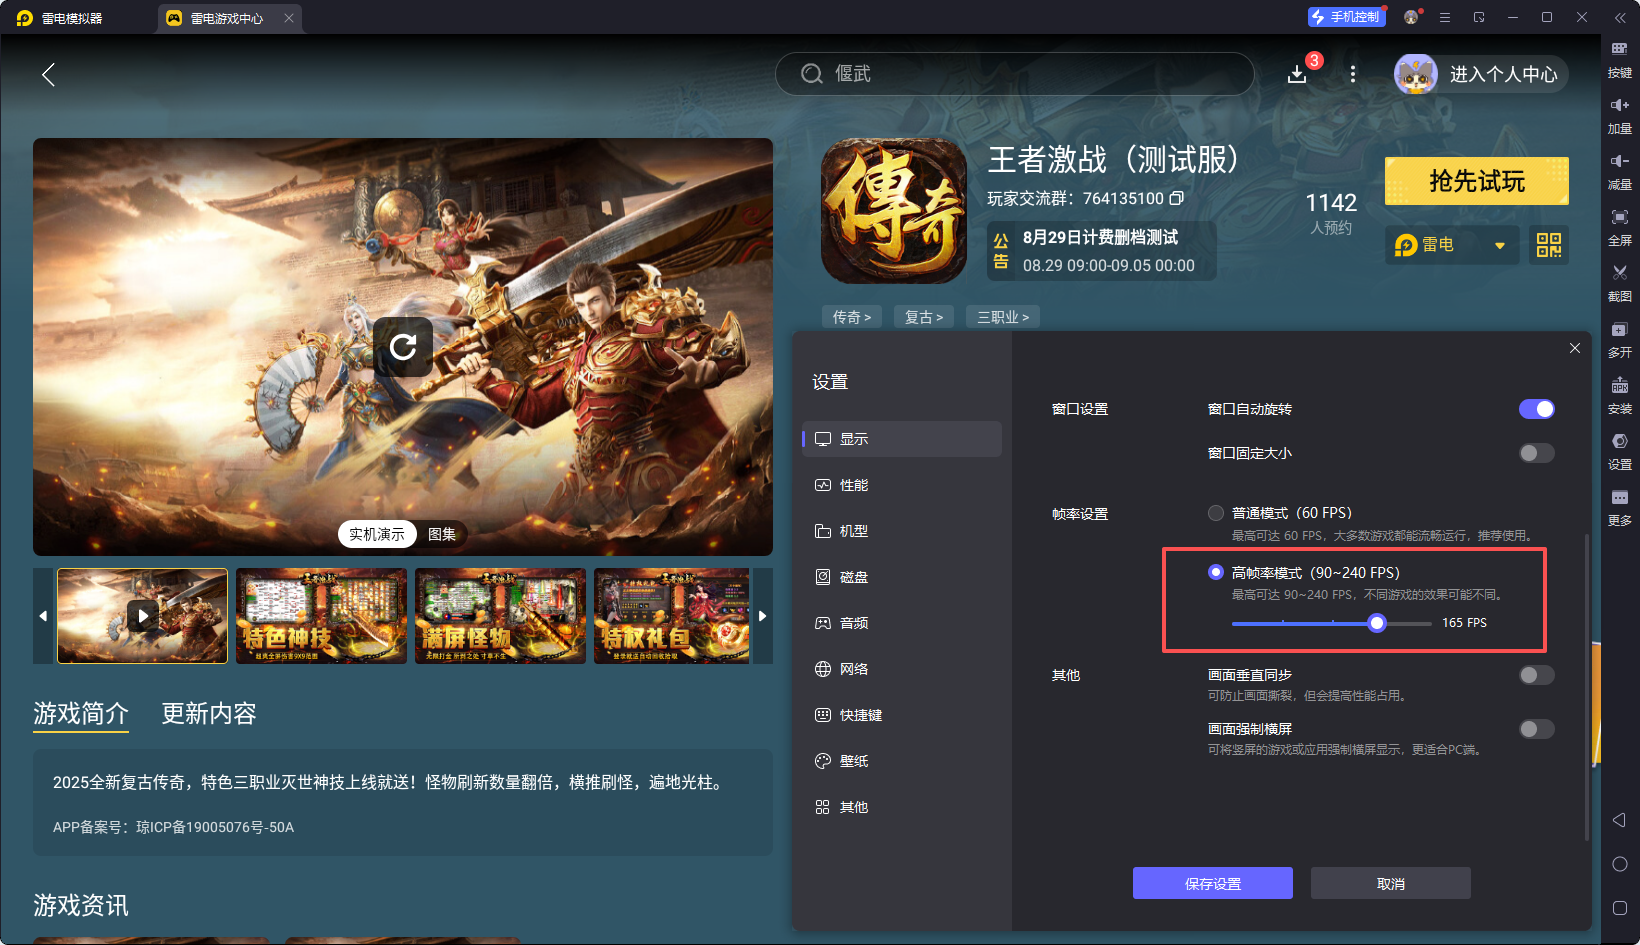
Task: Open hamburger menu in title bar
Action: pyautogui.click(x=1445, y=17)
